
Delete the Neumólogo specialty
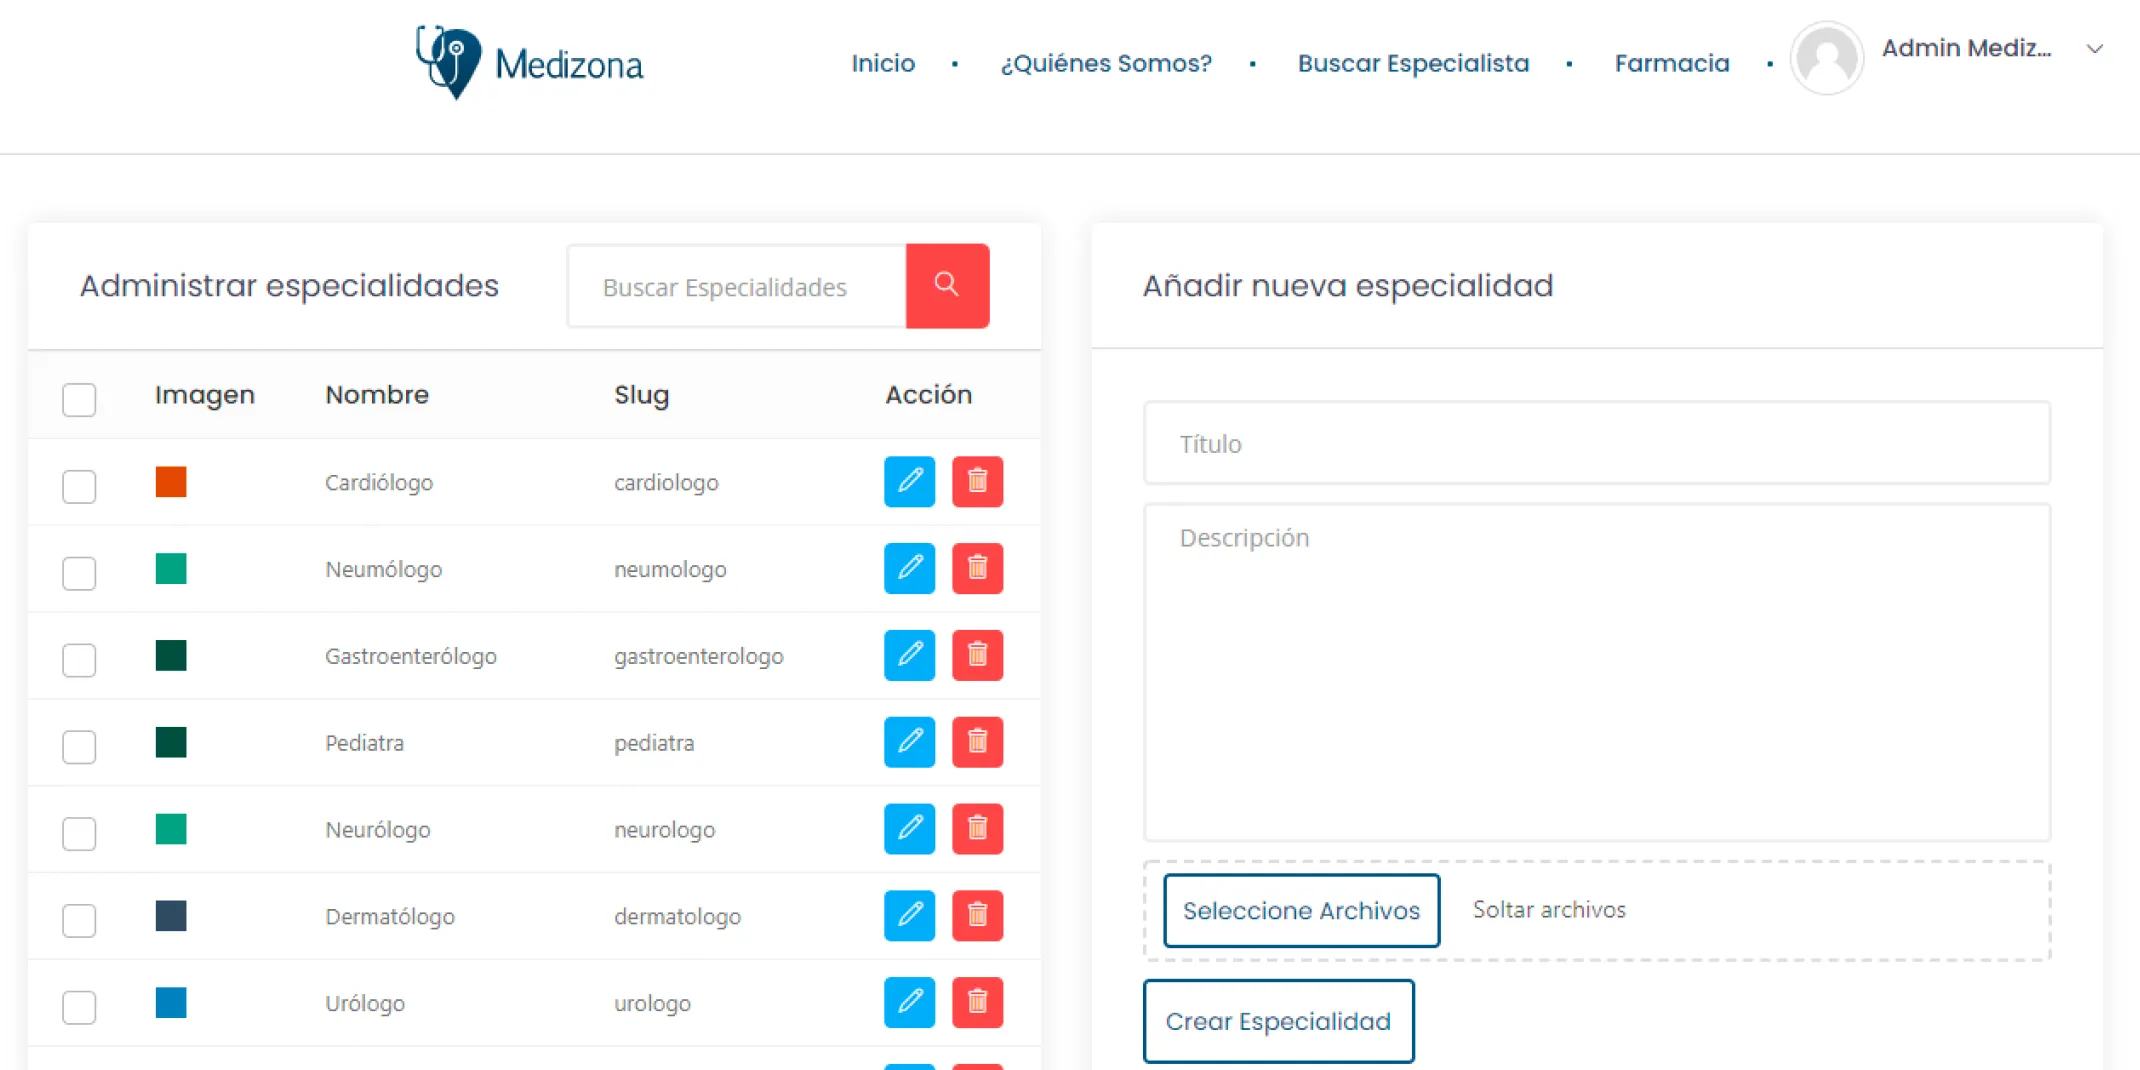coord(977,569)
